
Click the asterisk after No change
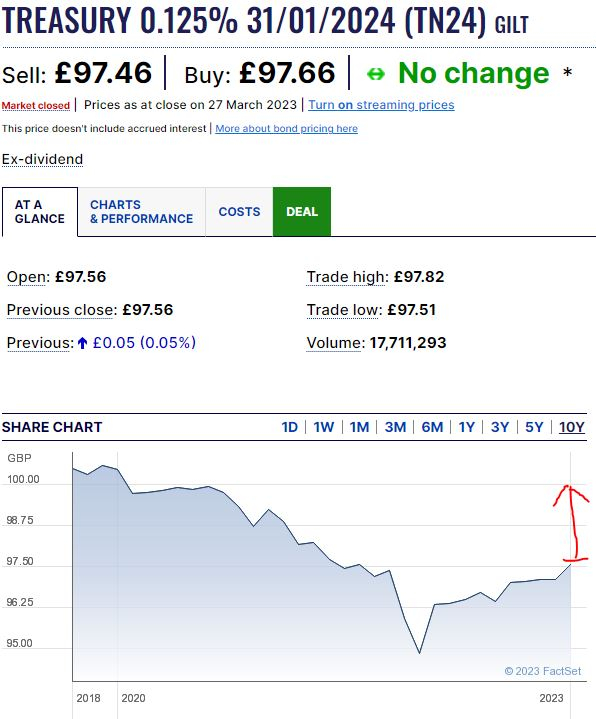click(x=568, y=72)
